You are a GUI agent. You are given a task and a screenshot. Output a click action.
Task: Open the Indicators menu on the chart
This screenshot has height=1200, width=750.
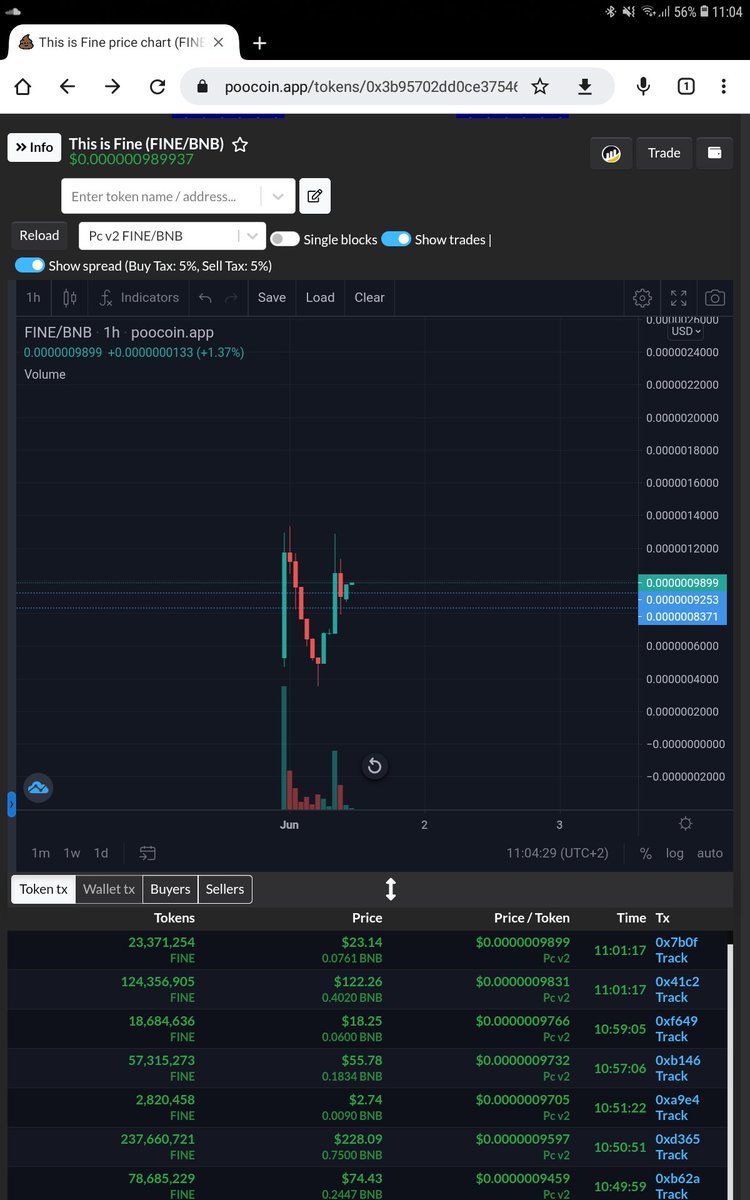pyautogui.click(x=139, y=297)
